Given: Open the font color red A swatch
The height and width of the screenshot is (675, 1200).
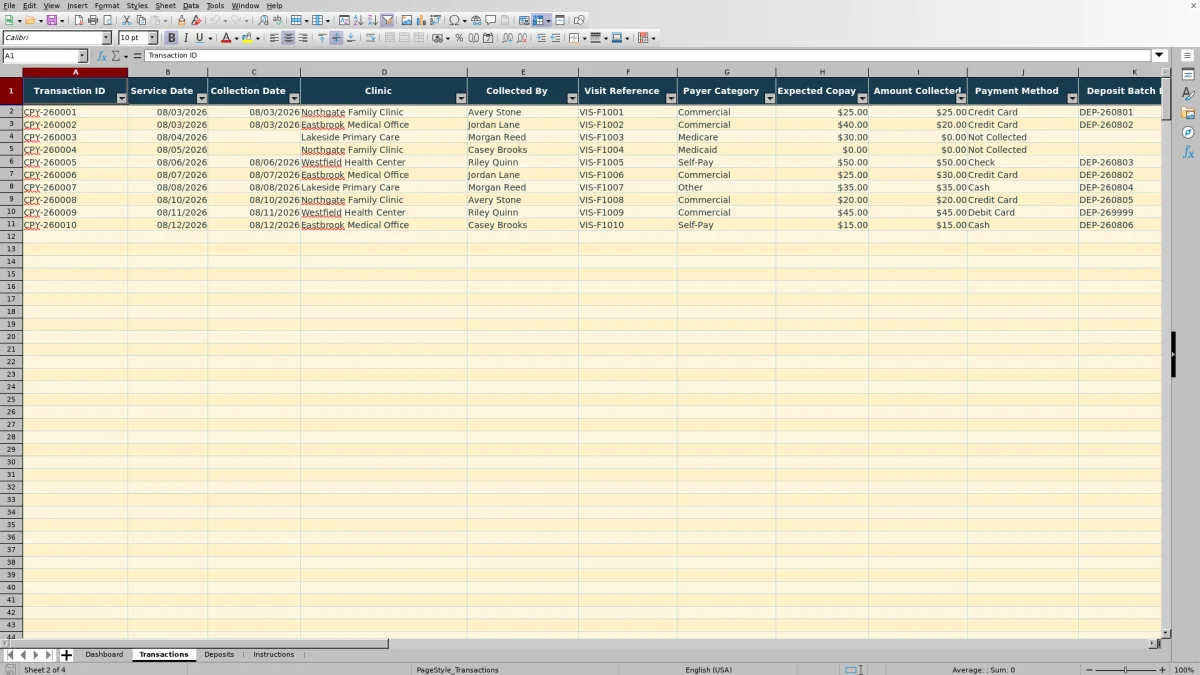Looking at the screenshot, I should click(x=226, y=38).
